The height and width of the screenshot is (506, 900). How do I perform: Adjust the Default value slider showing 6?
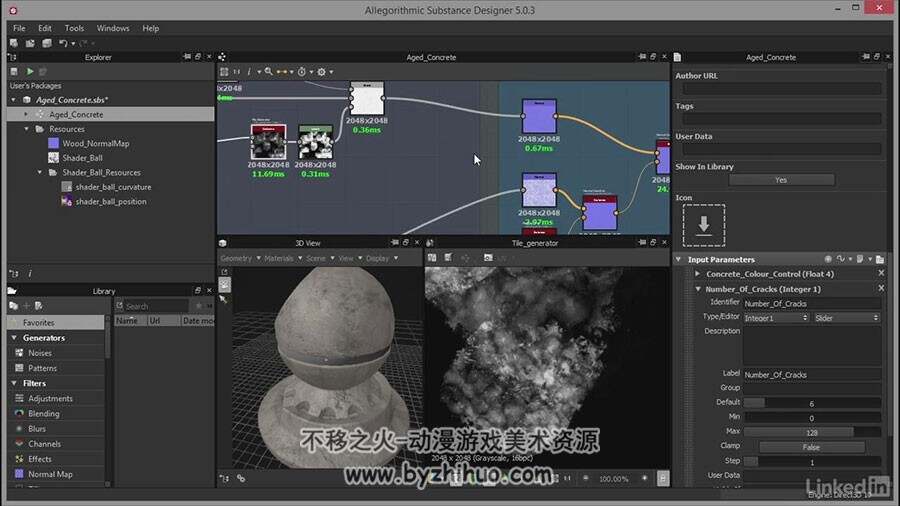tap(812, 403)
